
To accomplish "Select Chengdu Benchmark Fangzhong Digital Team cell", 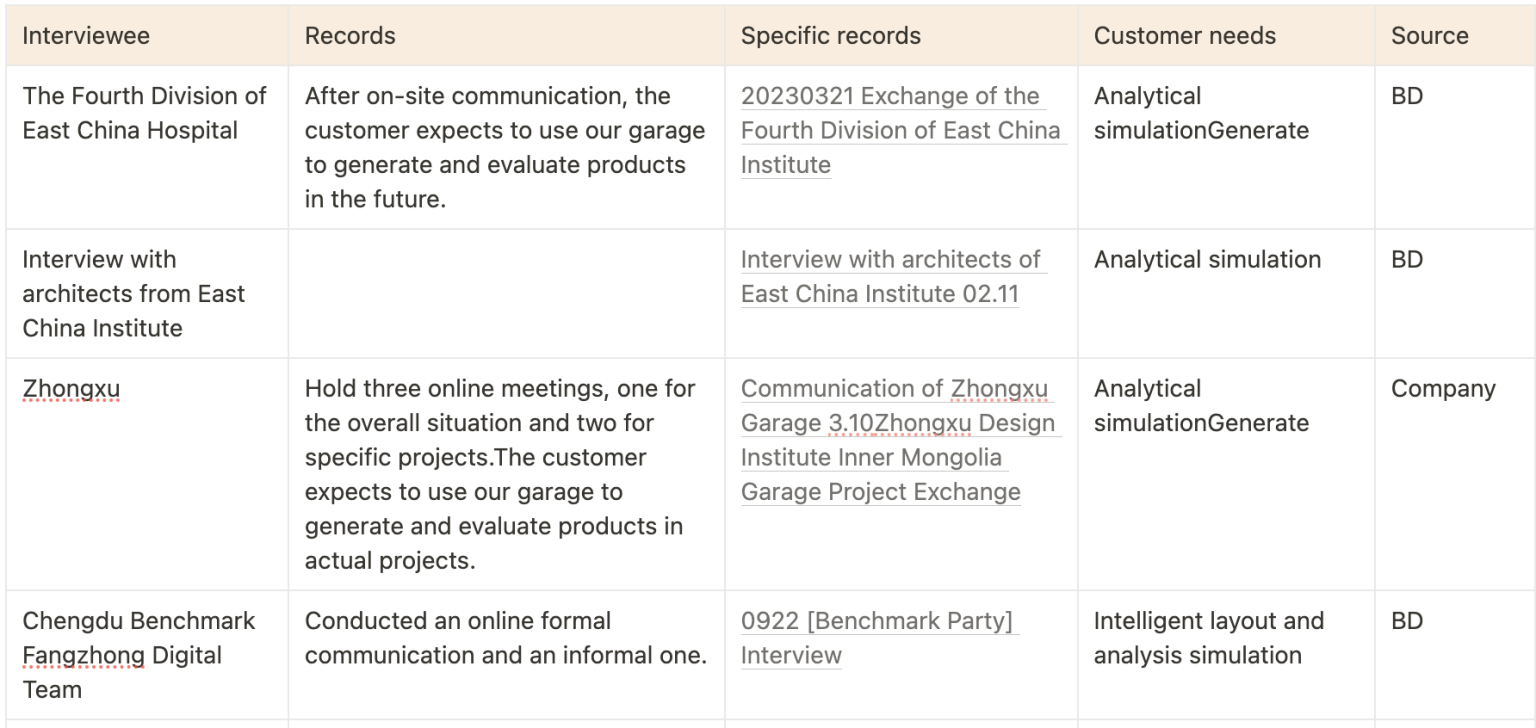I will [x=139, y=654].
